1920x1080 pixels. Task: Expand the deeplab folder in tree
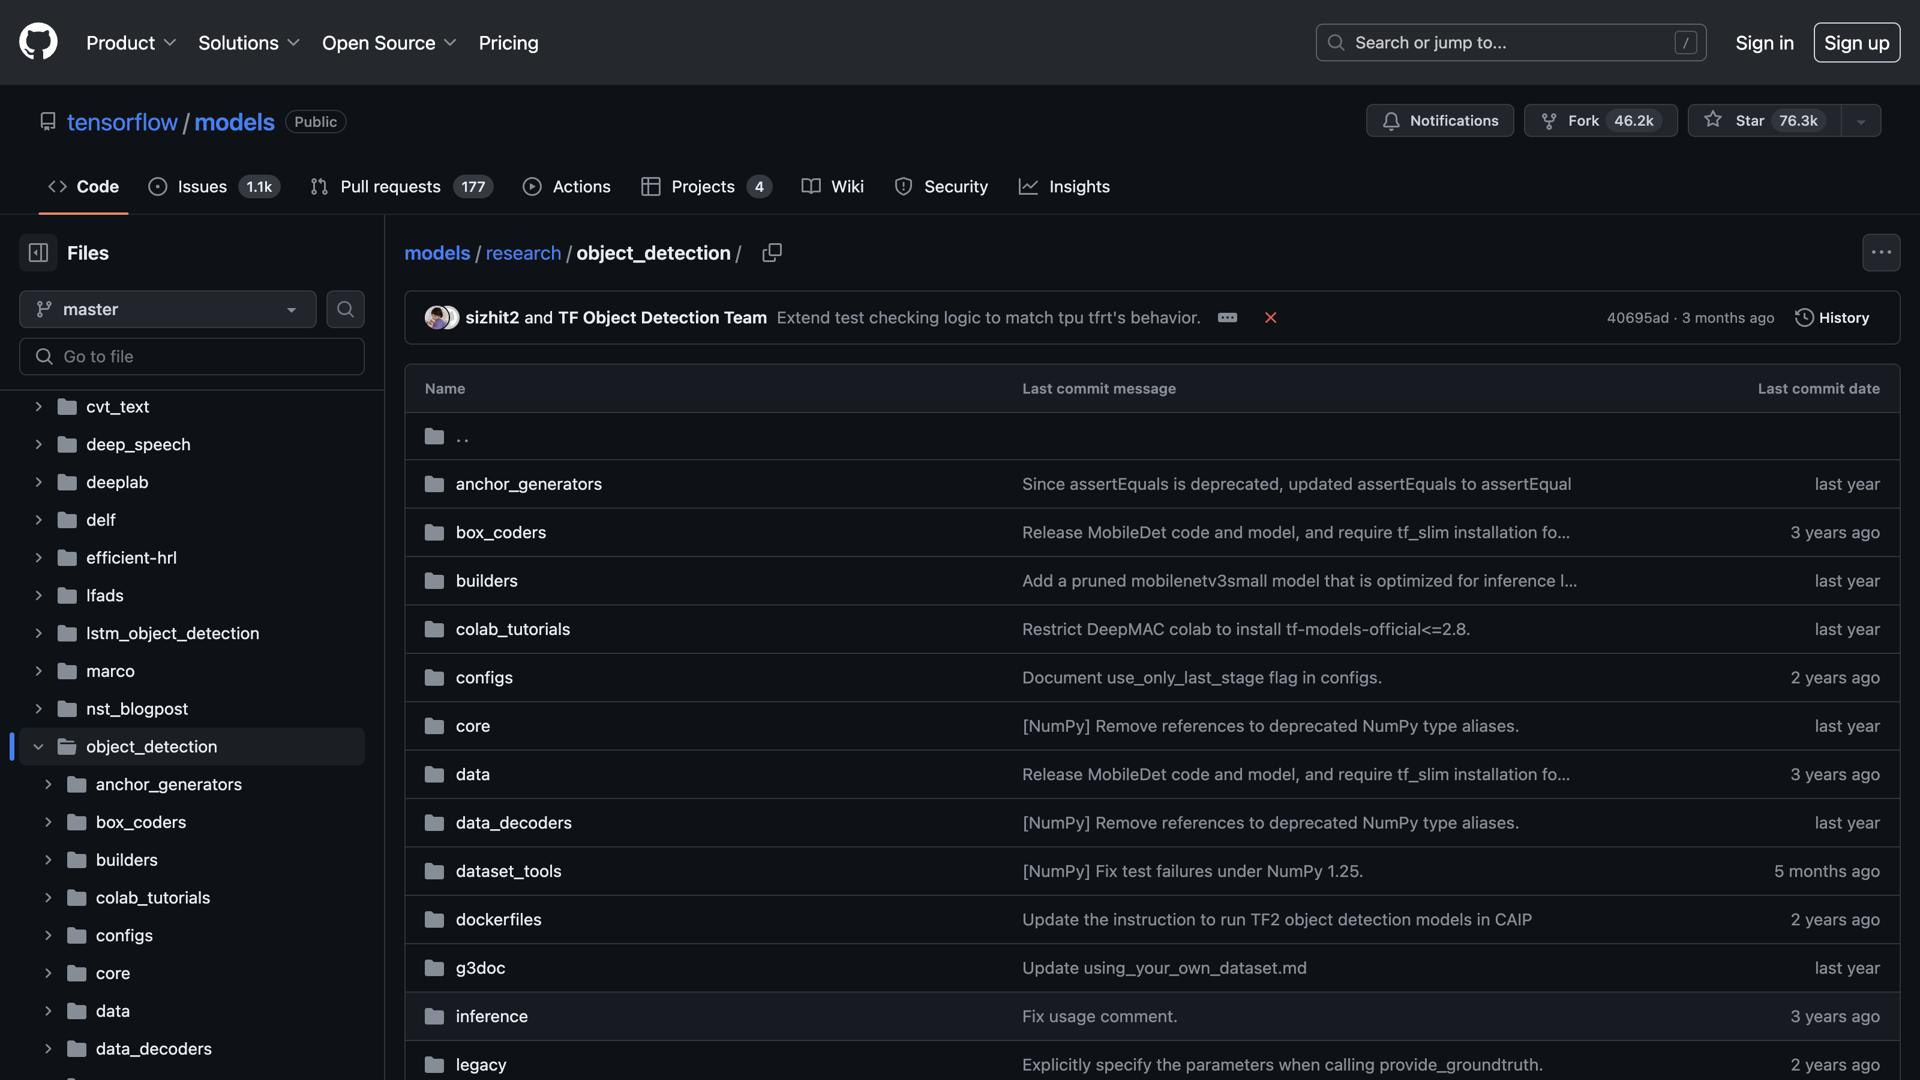coord(38,482)
